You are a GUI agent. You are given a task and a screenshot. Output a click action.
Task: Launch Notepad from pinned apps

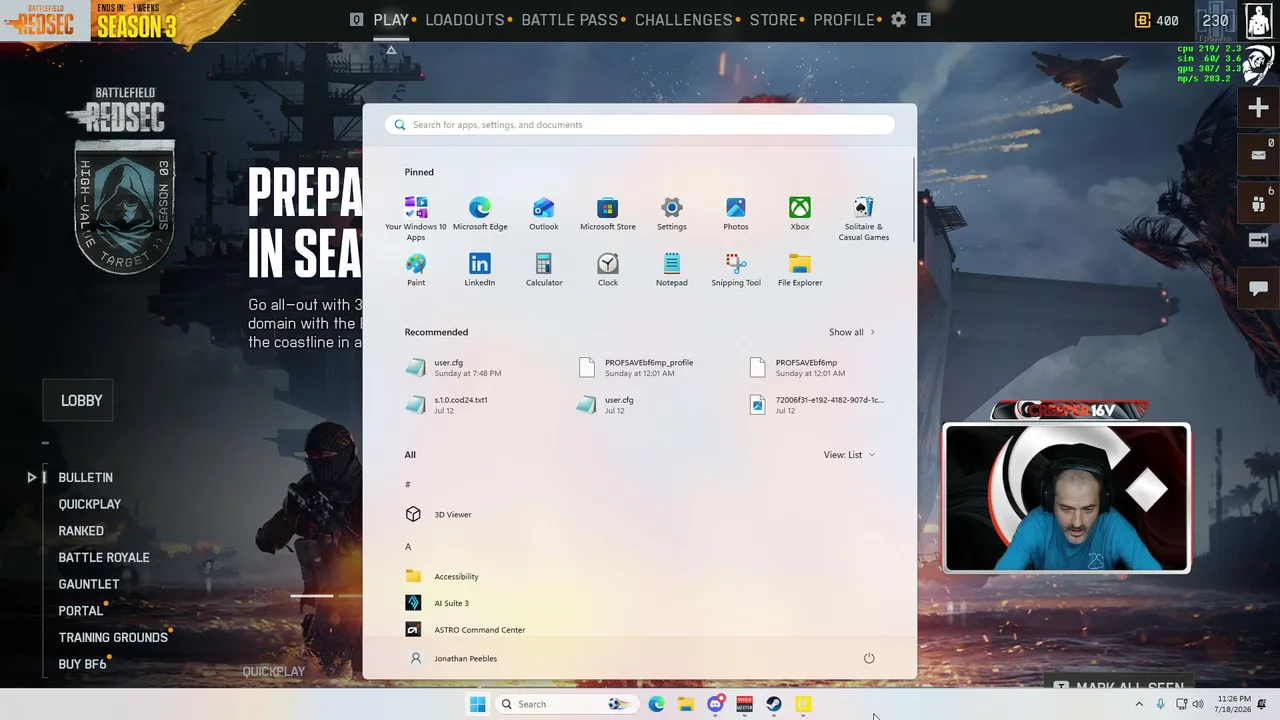[x=672, y=270]
